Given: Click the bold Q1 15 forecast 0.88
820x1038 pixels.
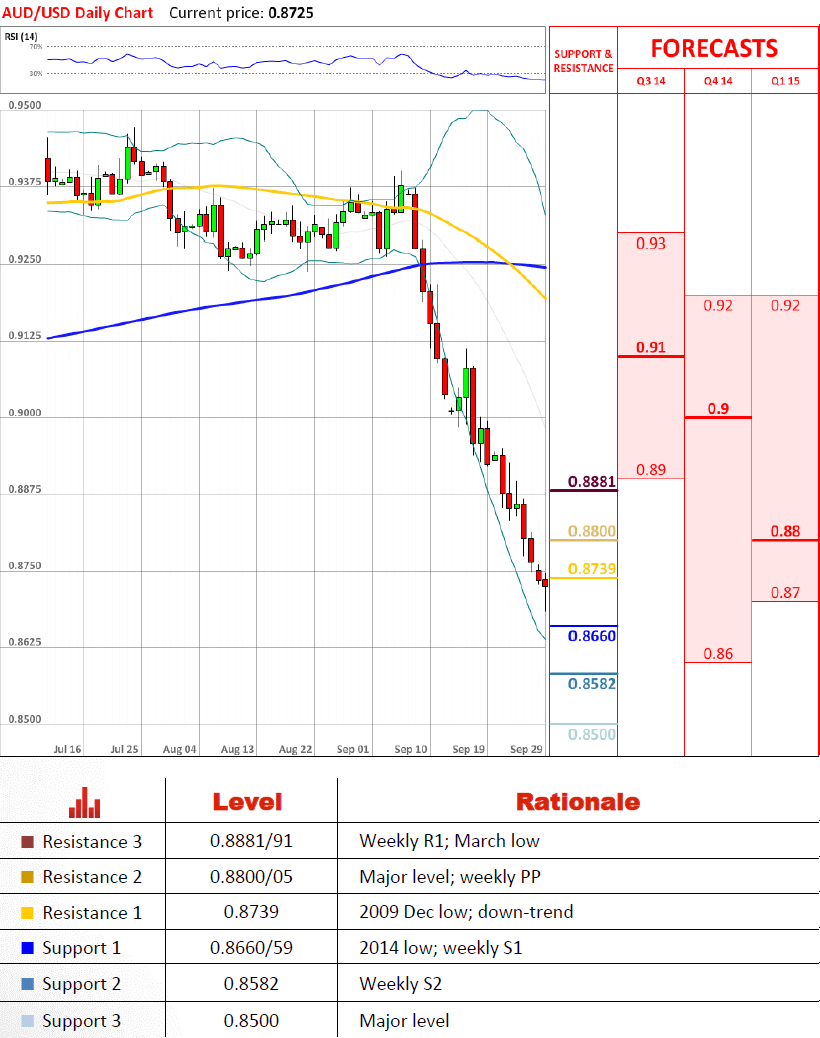Looking at the screenshot, I should pyautogui.click(x=785, y=531).
